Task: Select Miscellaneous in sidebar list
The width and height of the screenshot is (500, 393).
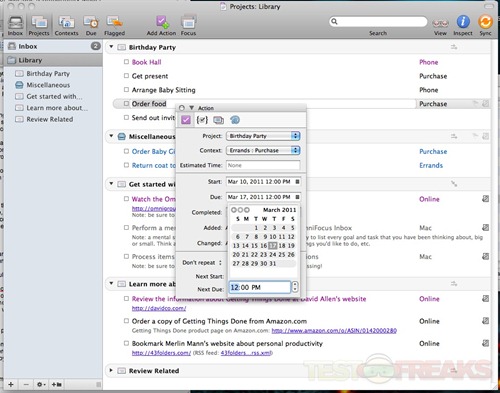Action: 48,85
